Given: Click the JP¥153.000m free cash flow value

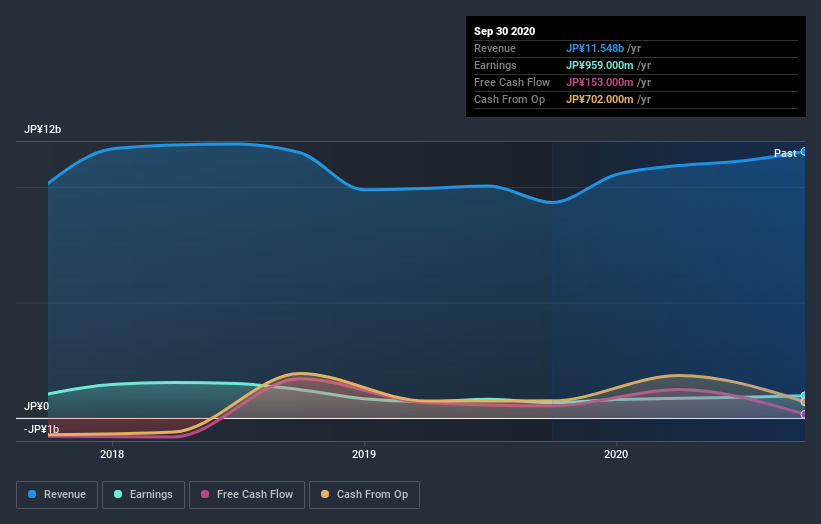Looking at the screenshot, I should pyautogui.click(x=600, y=82).
